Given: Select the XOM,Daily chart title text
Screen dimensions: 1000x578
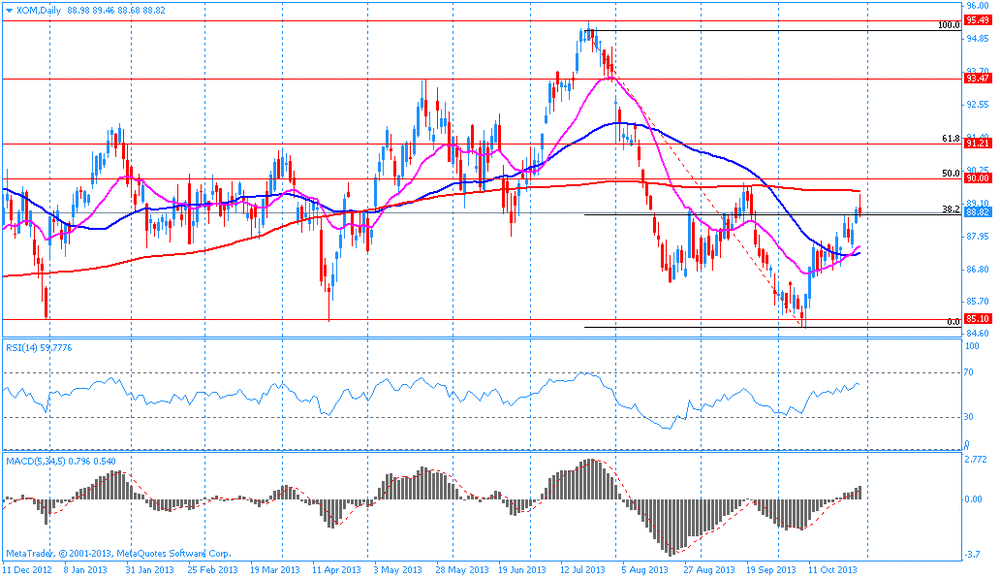Looking at the screenshot, I should 38,11.
